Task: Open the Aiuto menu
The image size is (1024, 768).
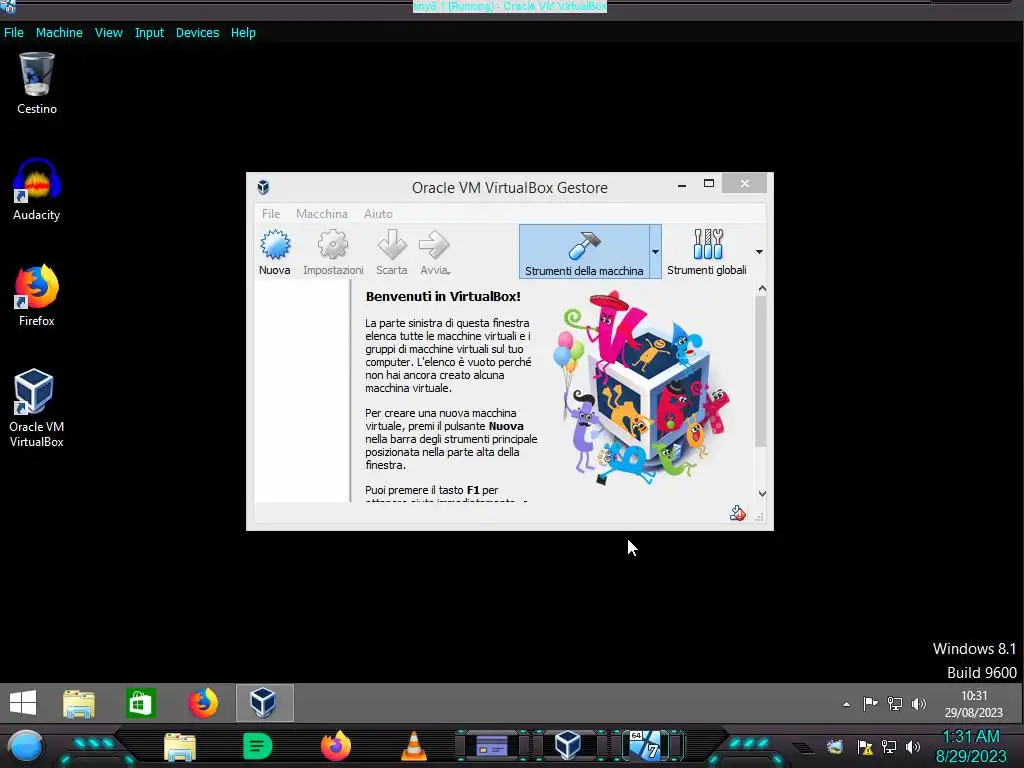Action: click(378, 214)
